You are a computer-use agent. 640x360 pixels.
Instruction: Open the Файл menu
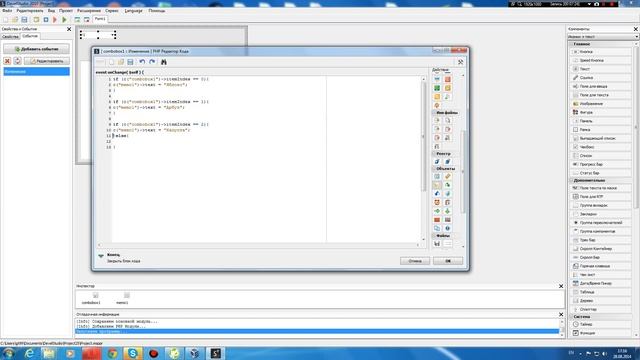(7, 11)
